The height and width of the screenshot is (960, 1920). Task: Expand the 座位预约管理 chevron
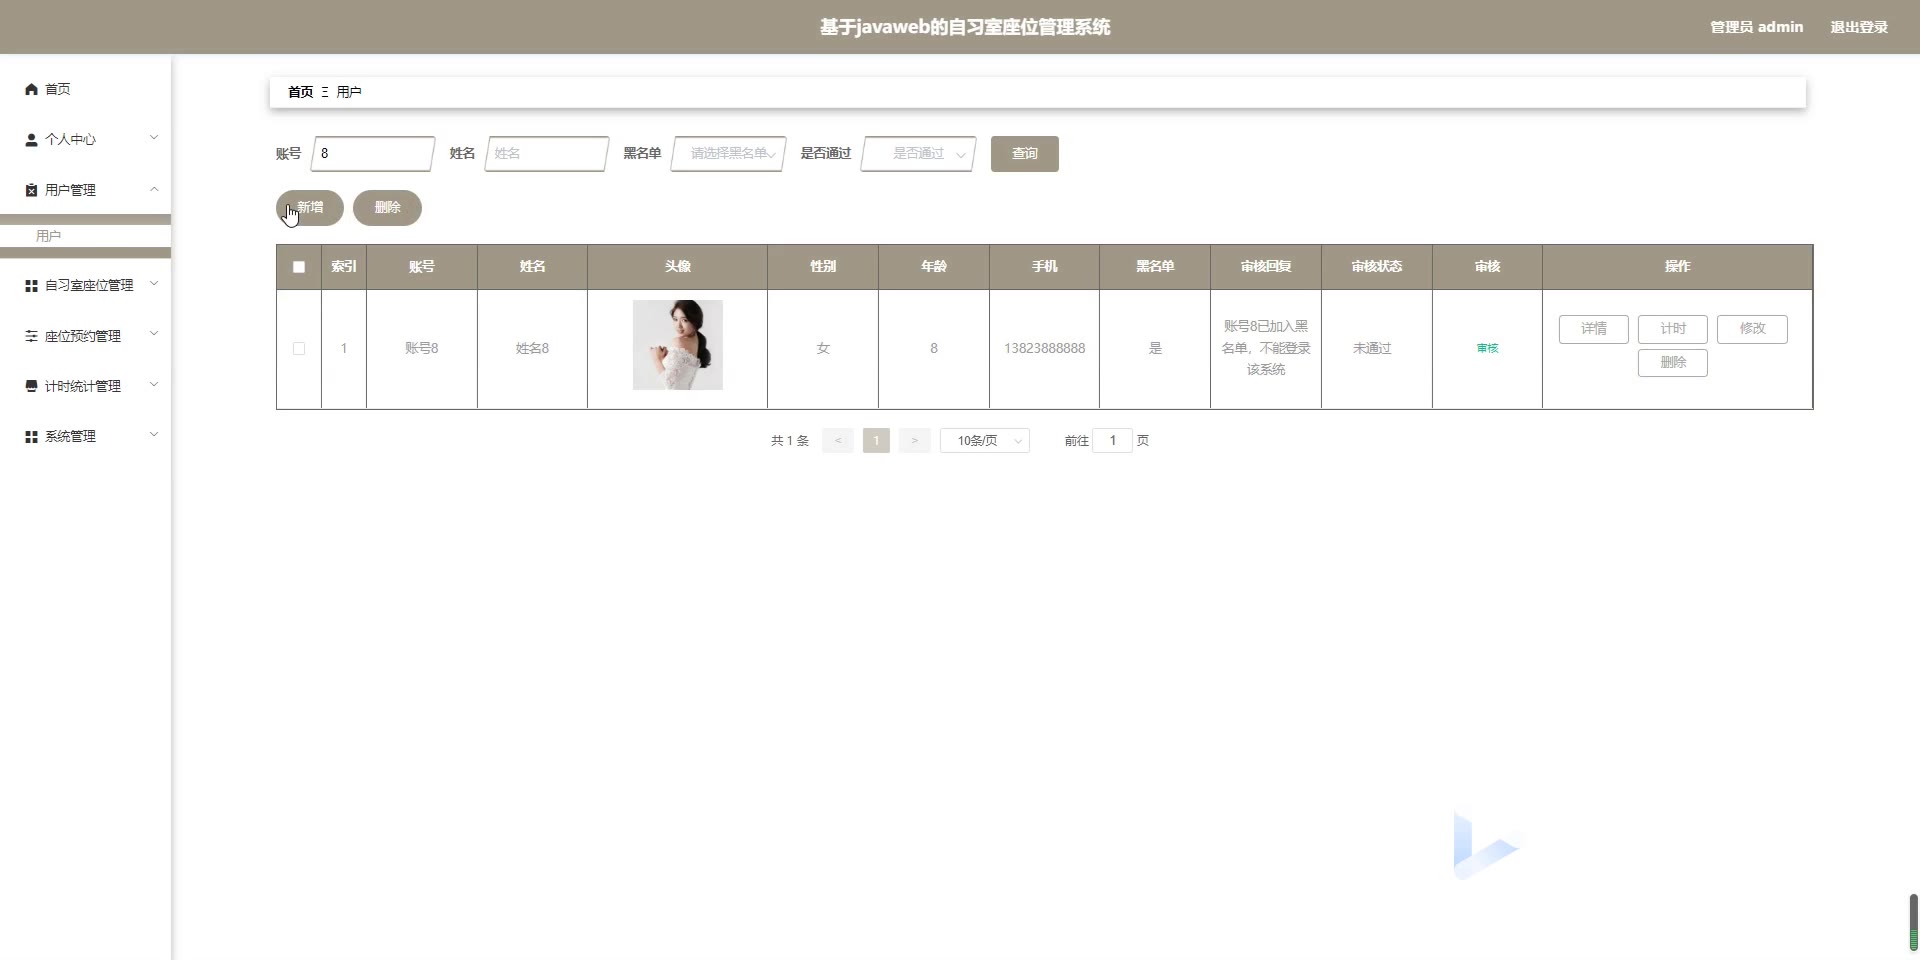[x=154, y=334]
